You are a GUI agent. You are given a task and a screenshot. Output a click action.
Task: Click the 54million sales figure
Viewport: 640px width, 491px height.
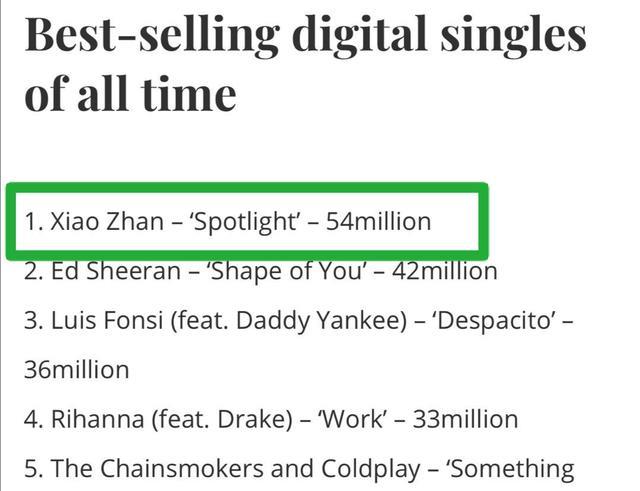click(x=378, y=221)
